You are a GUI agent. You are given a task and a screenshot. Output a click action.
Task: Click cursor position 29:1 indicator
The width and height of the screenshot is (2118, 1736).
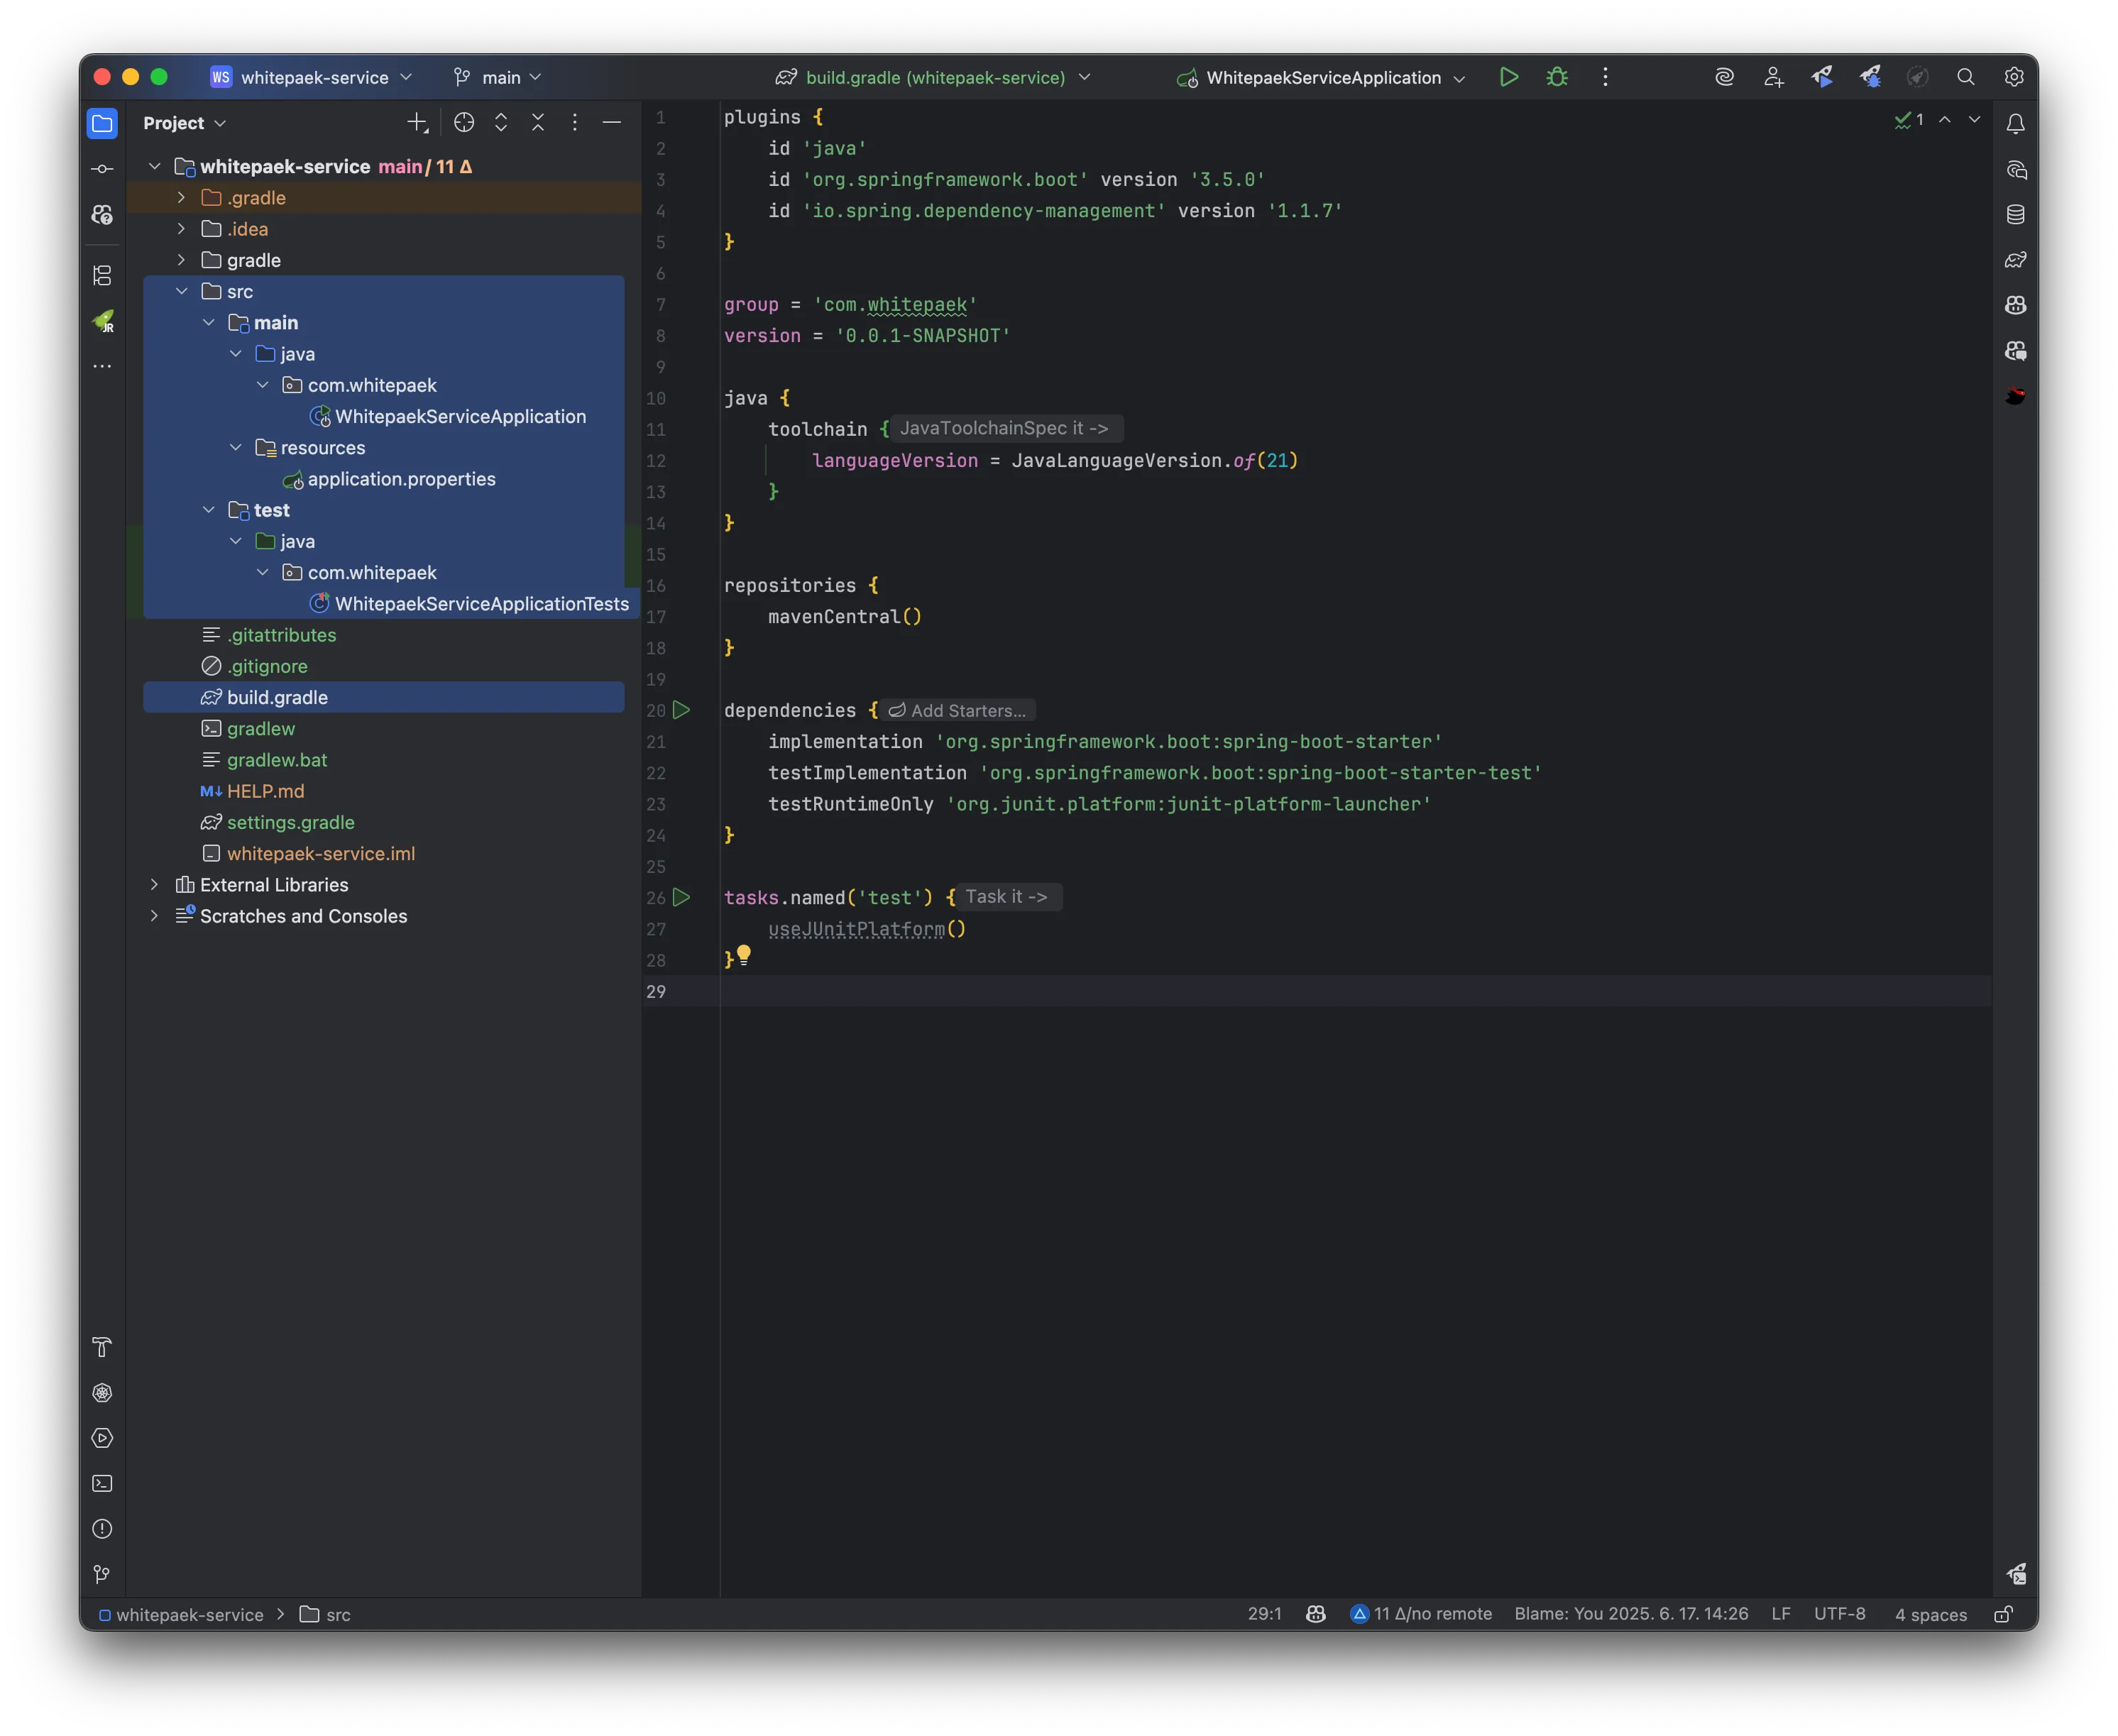pyautogui.click(x=1265, y=1614)
